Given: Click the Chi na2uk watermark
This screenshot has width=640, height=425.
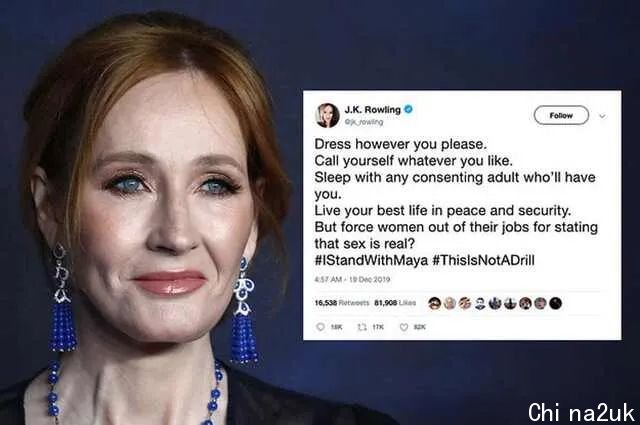Looking at the screenshot, I should (581, 412).
